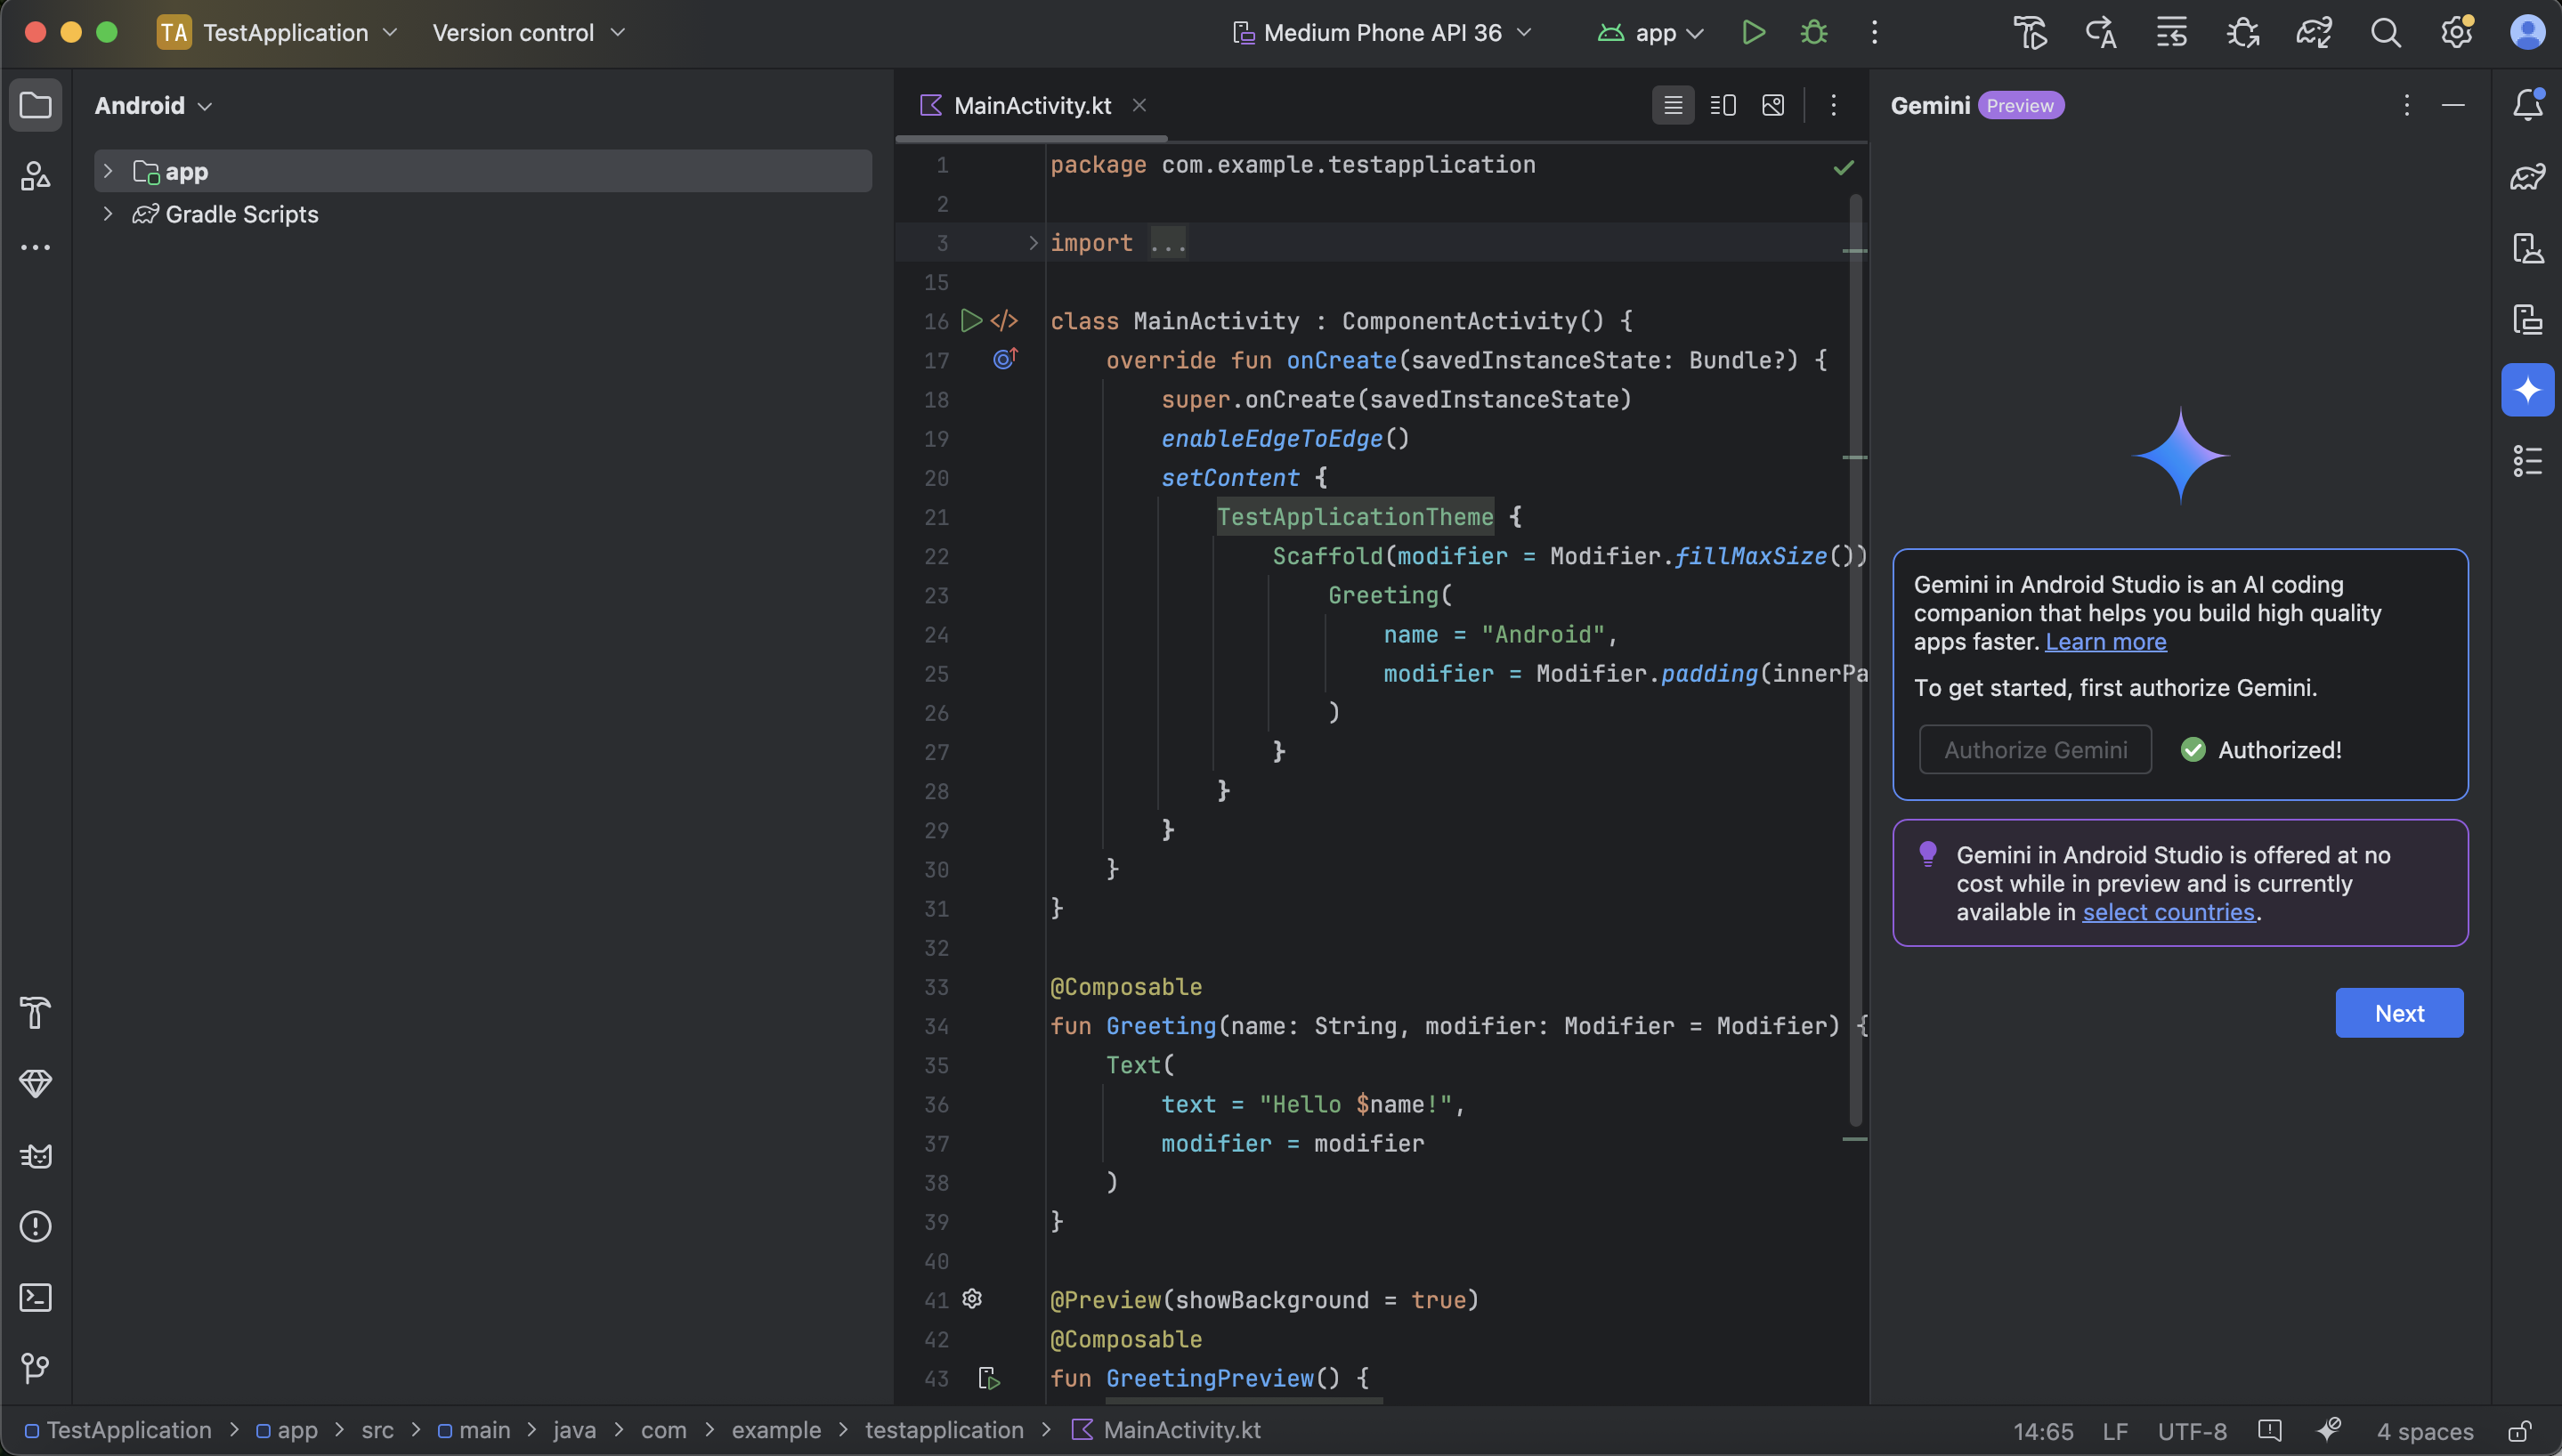Open the Logcat tool window cat icon
2562x1456 pixels.
(36, 1156)
